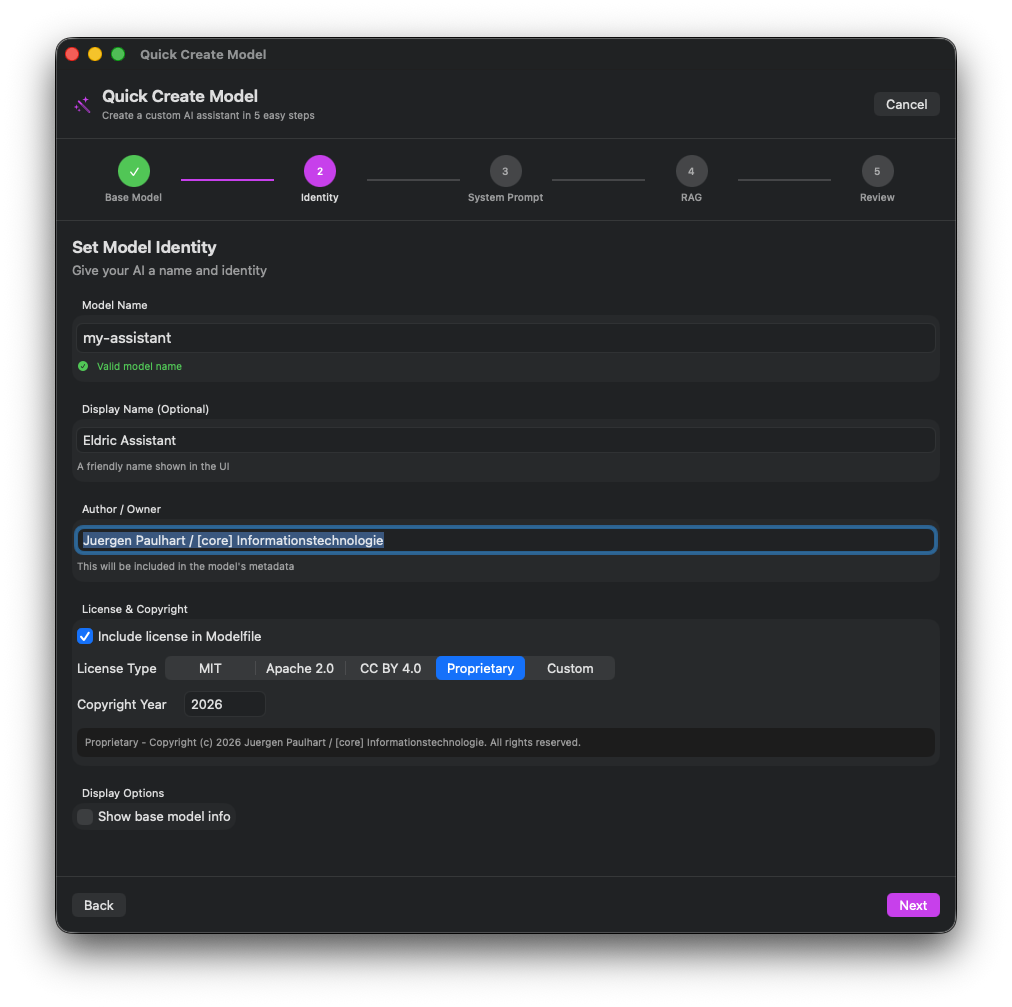Cancel the Quick Create Model wizard
Image resolution: width=1012 pixels, height=1007 pixels.
(906, 104)
